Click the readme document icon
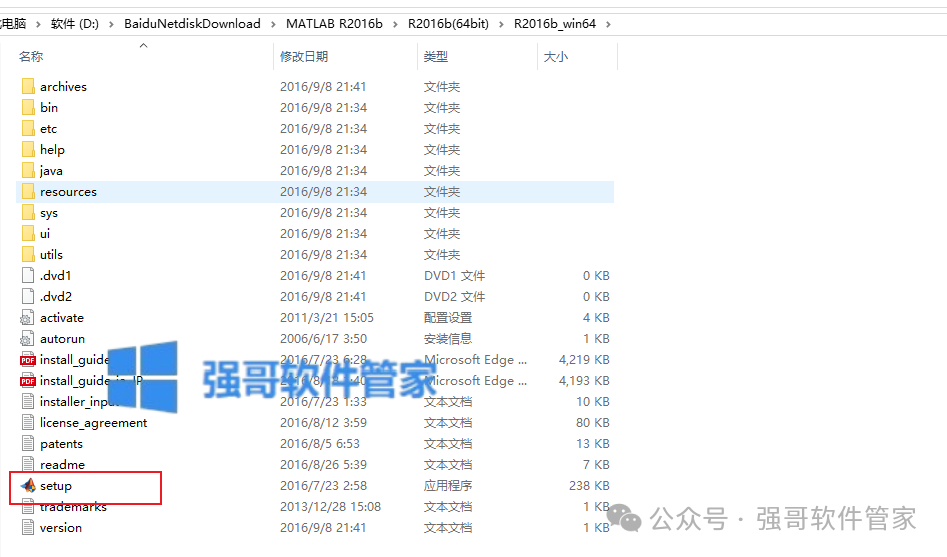Viewport: 947px width, 557px height. point(28,465)
